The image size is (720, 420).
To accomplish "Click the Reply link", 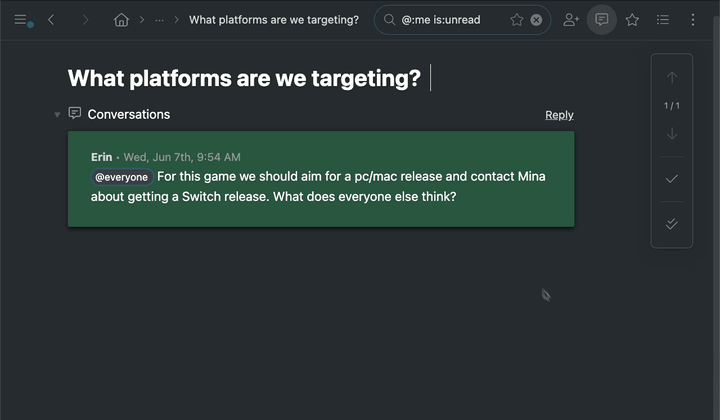I will (x=559, y=115).
